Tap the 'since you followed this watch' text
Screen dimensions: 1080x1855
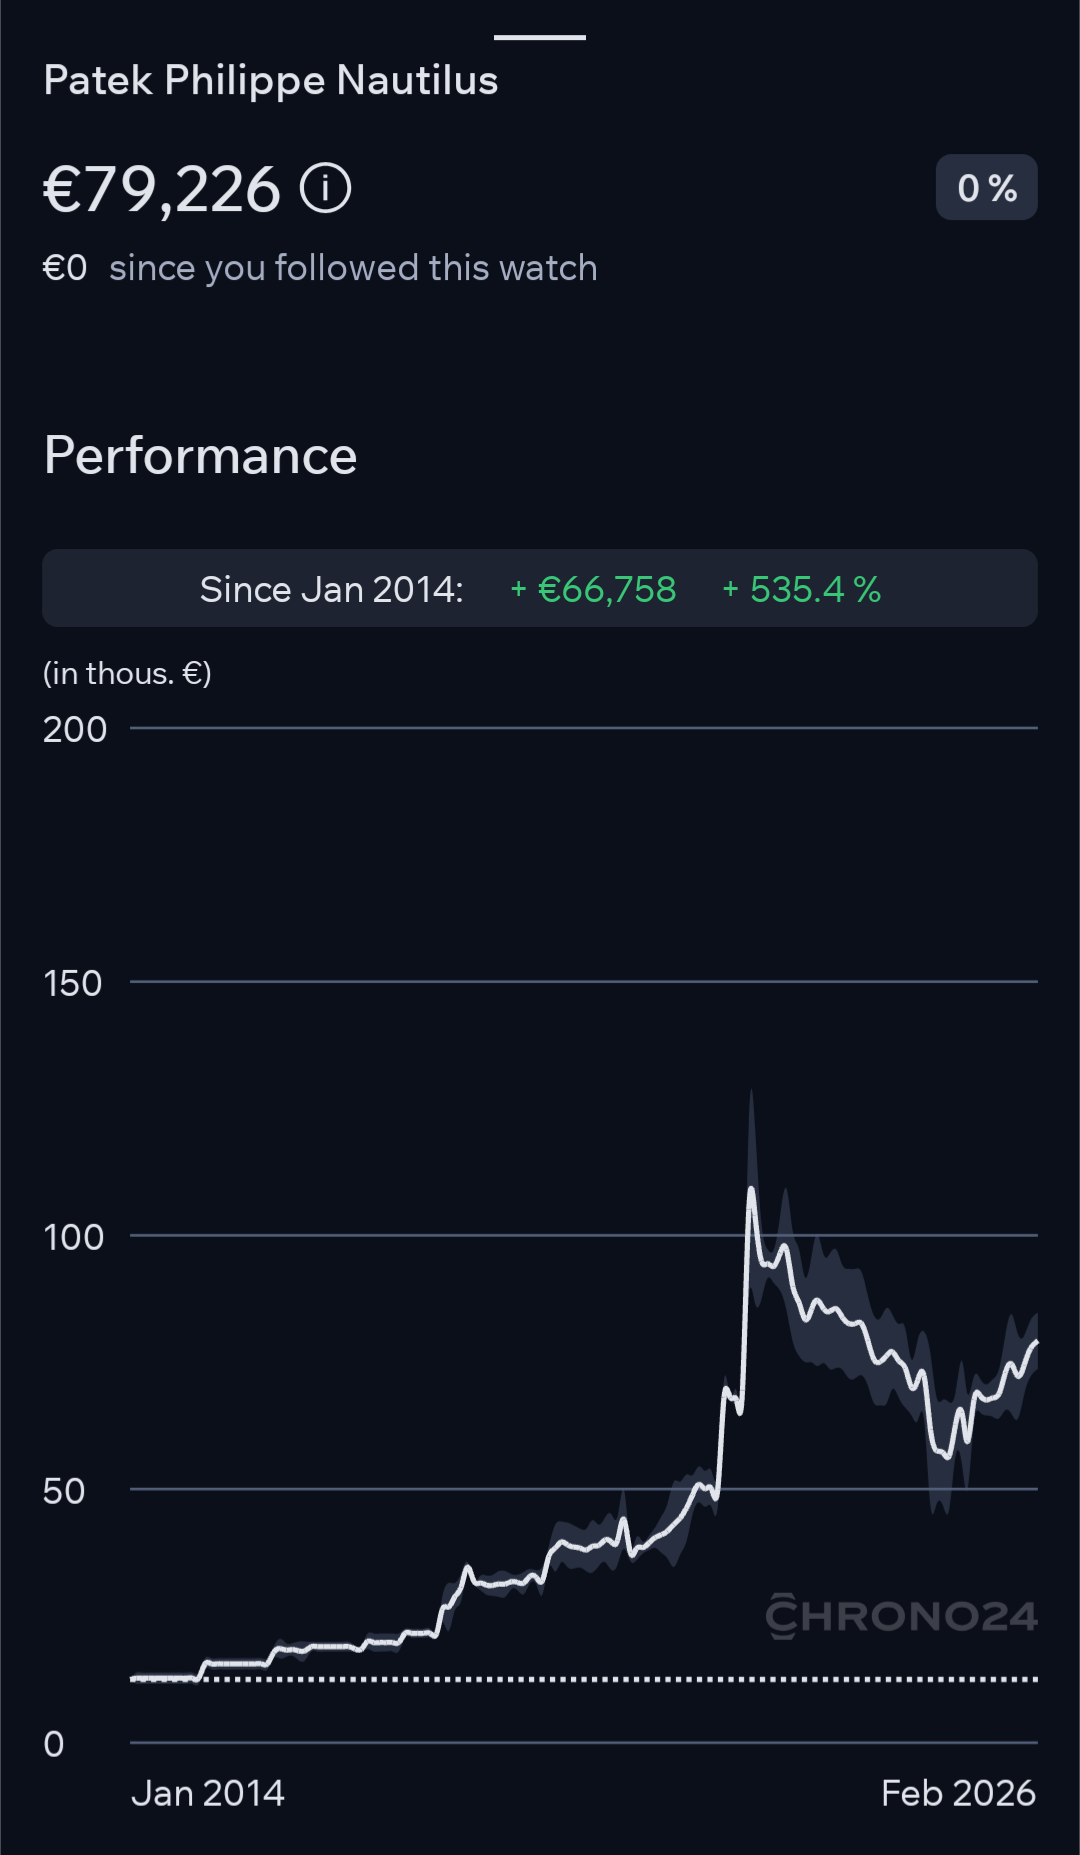[353, 268]
